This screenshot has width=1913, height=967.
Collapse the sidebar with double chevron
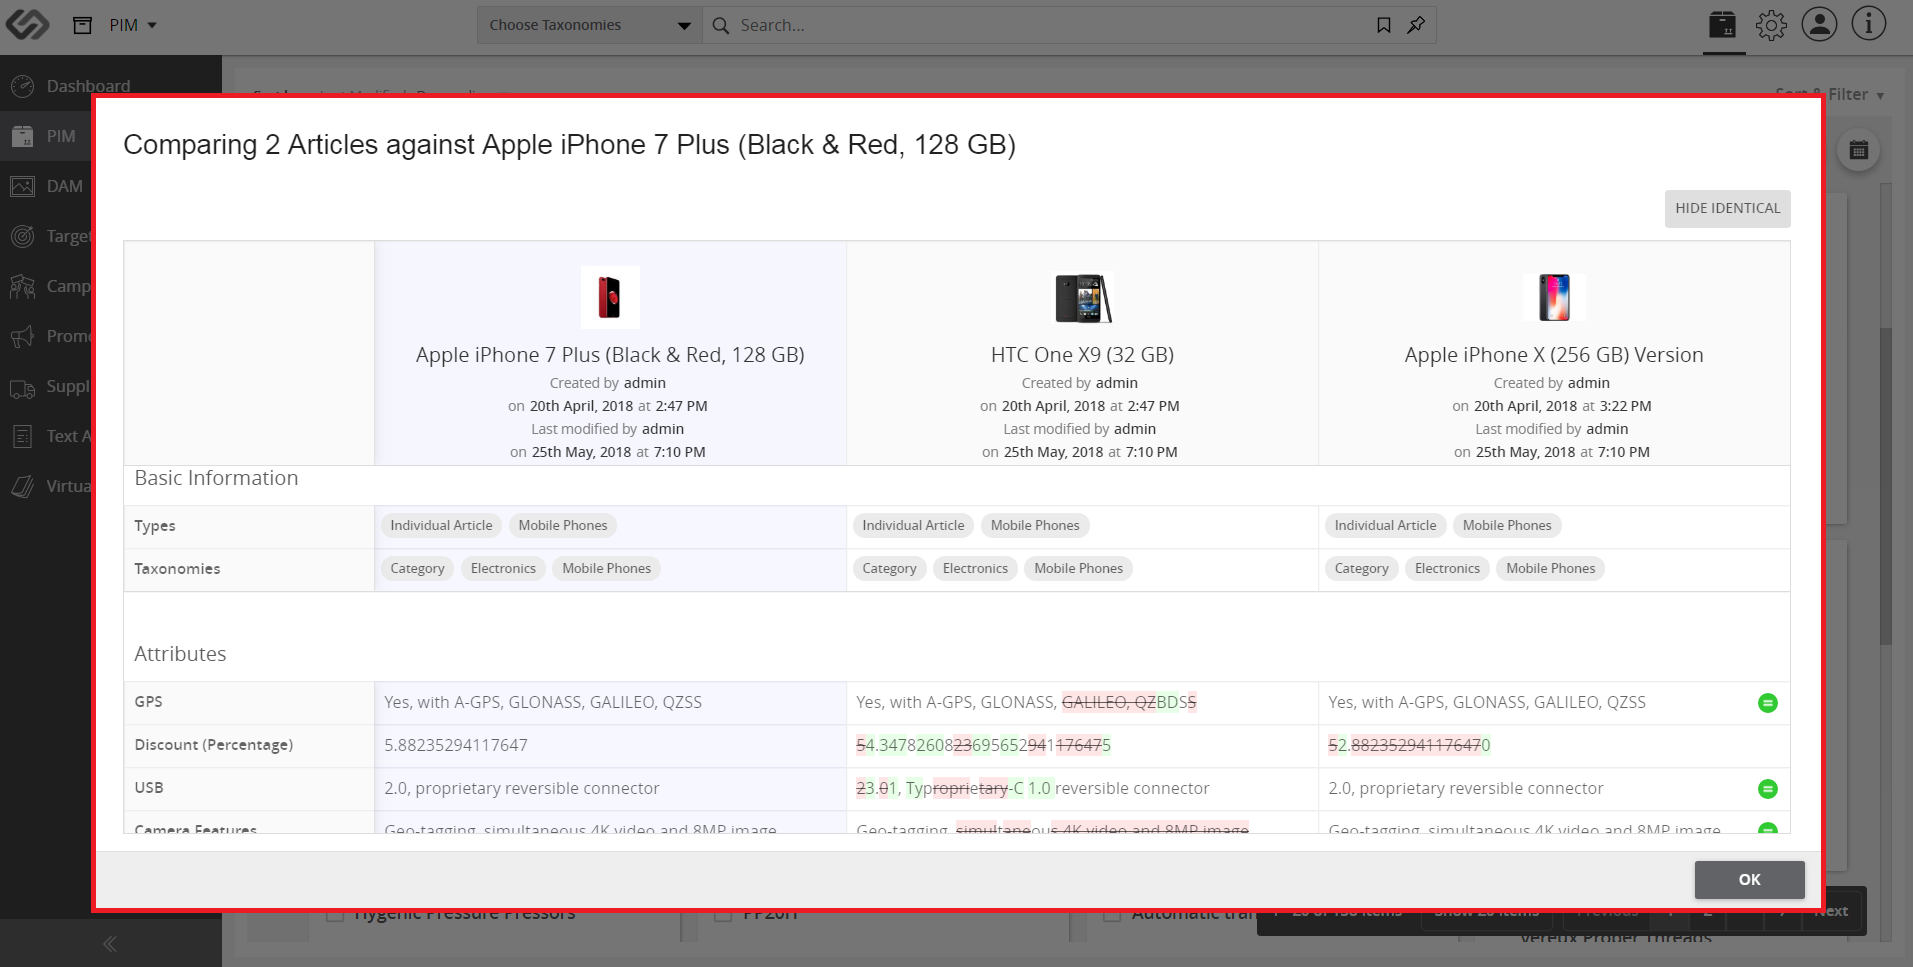(x=110, y=943)
